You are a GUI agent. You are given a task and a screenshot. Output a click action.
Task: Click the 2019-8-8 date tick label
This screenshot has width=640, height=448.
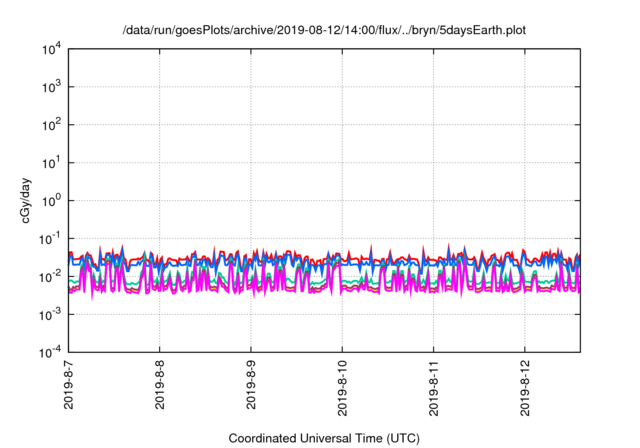point(160,385)
